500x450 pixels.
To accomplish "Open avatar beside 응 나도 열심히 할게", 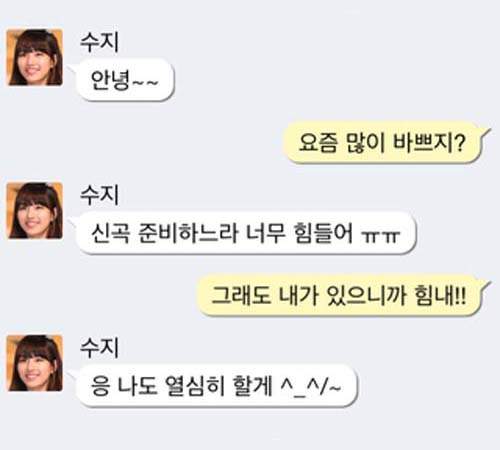I will point(35,363).
